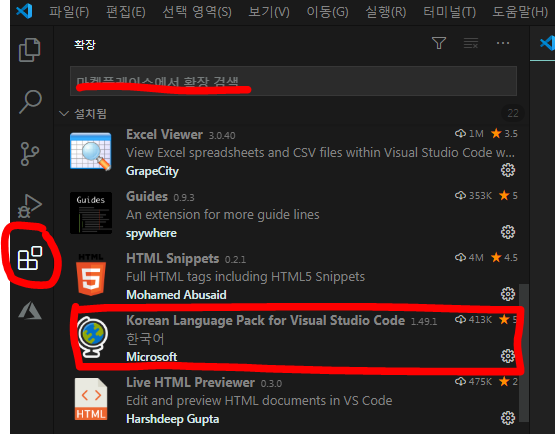
Task: Open Source Control view
Action: click(x=30, y=154)
